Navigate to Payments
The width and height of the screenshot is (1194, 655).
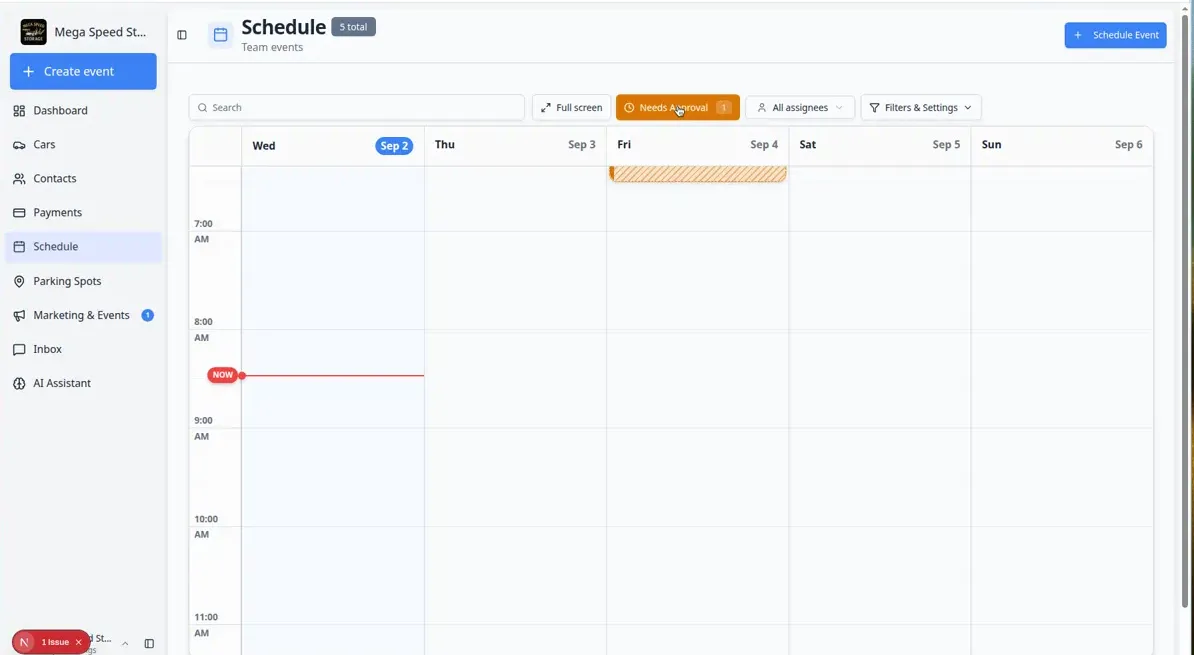pyautogui.click(x=83, y=212)
